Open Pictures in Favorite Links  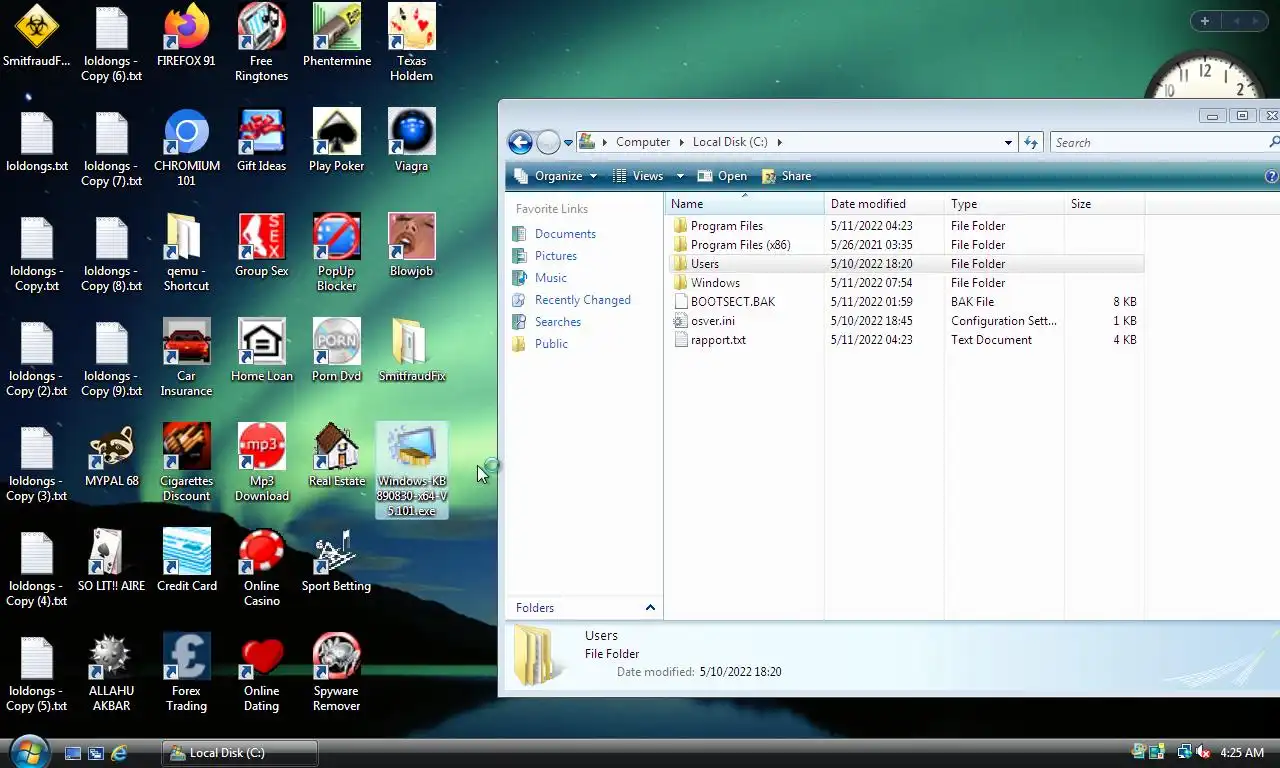click(555, 256)
